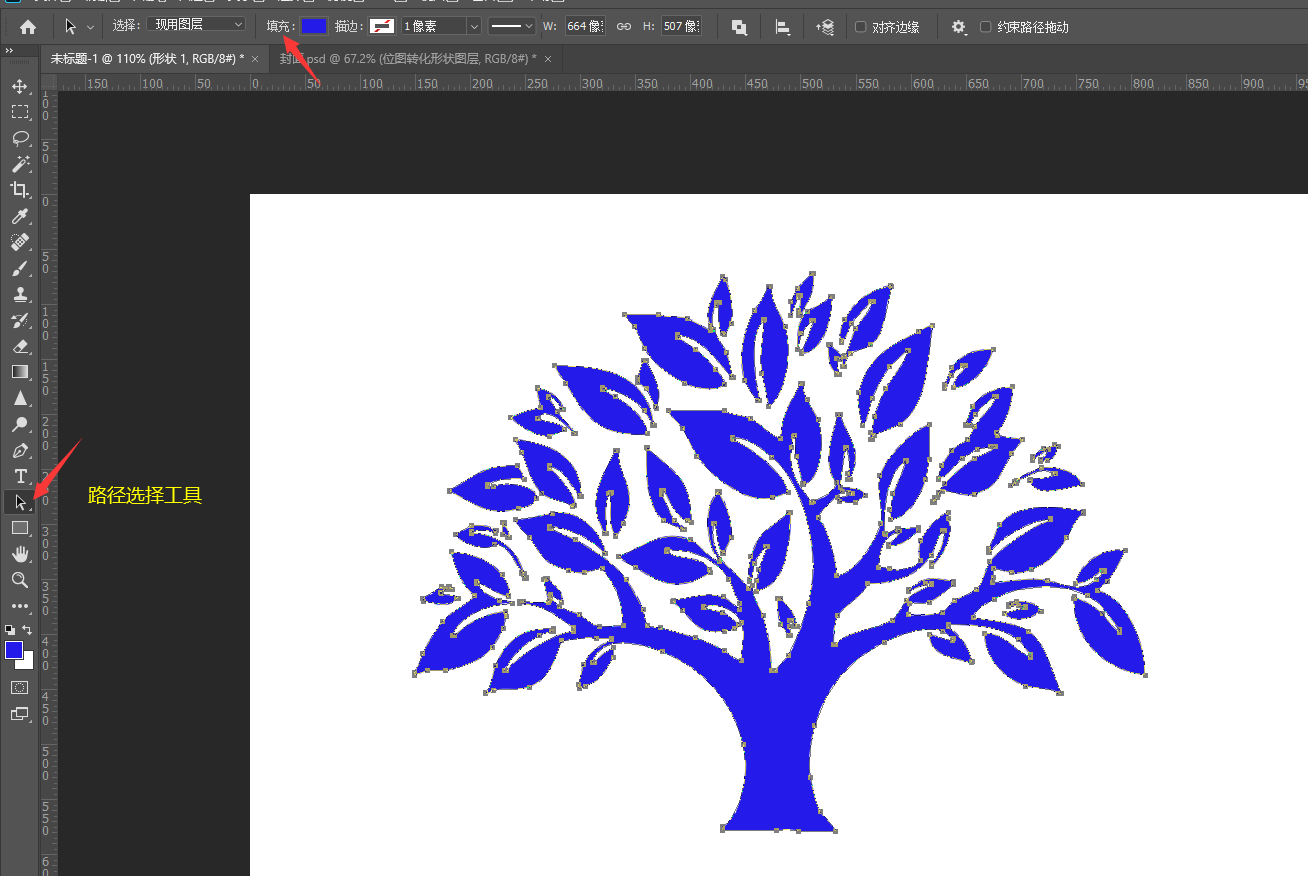The image size is (1308, 876).
Task: Toggle link between width and height
Action: [x=624, y=27]
